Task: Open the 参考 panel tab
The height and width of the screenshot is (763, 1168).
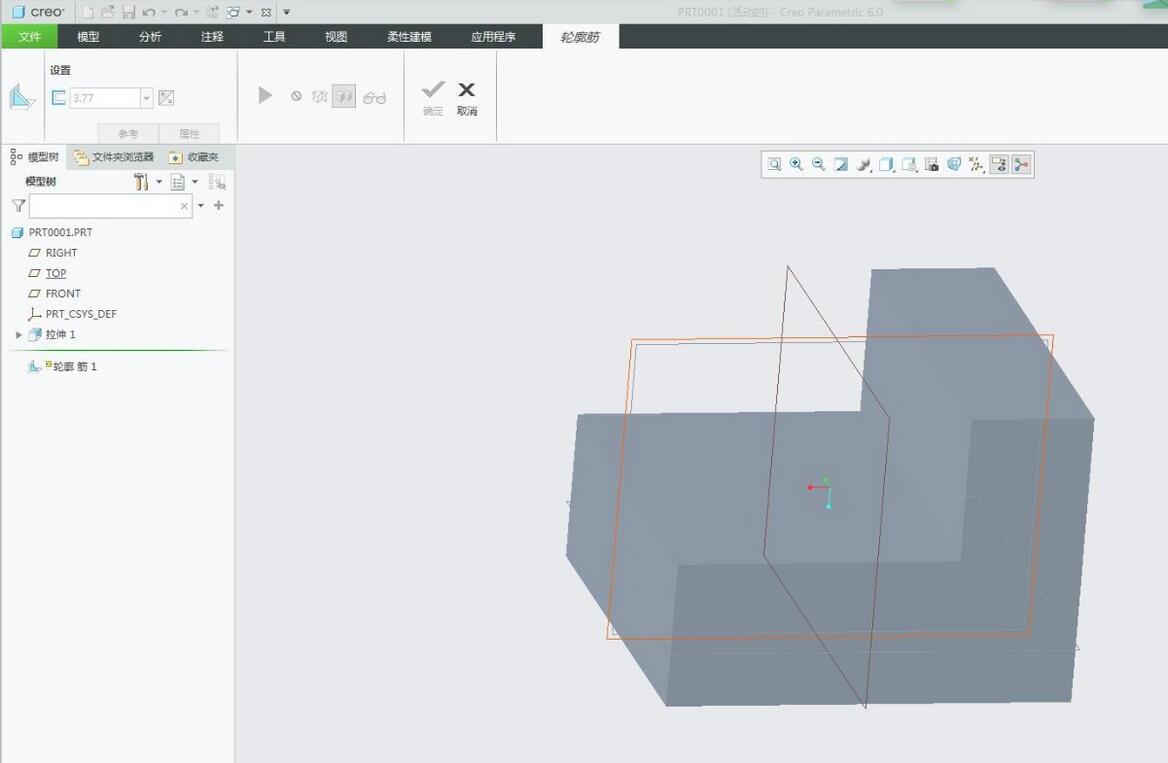Action: pos(128,133)
